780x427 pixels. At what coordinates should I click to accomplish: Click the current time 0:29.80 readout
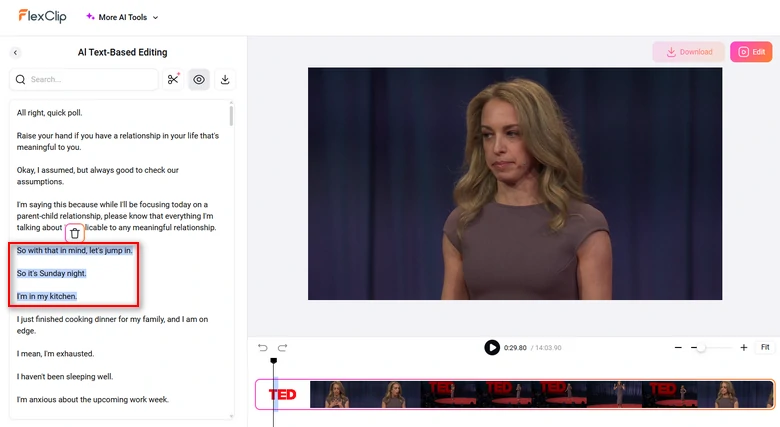tap(515, 348)
